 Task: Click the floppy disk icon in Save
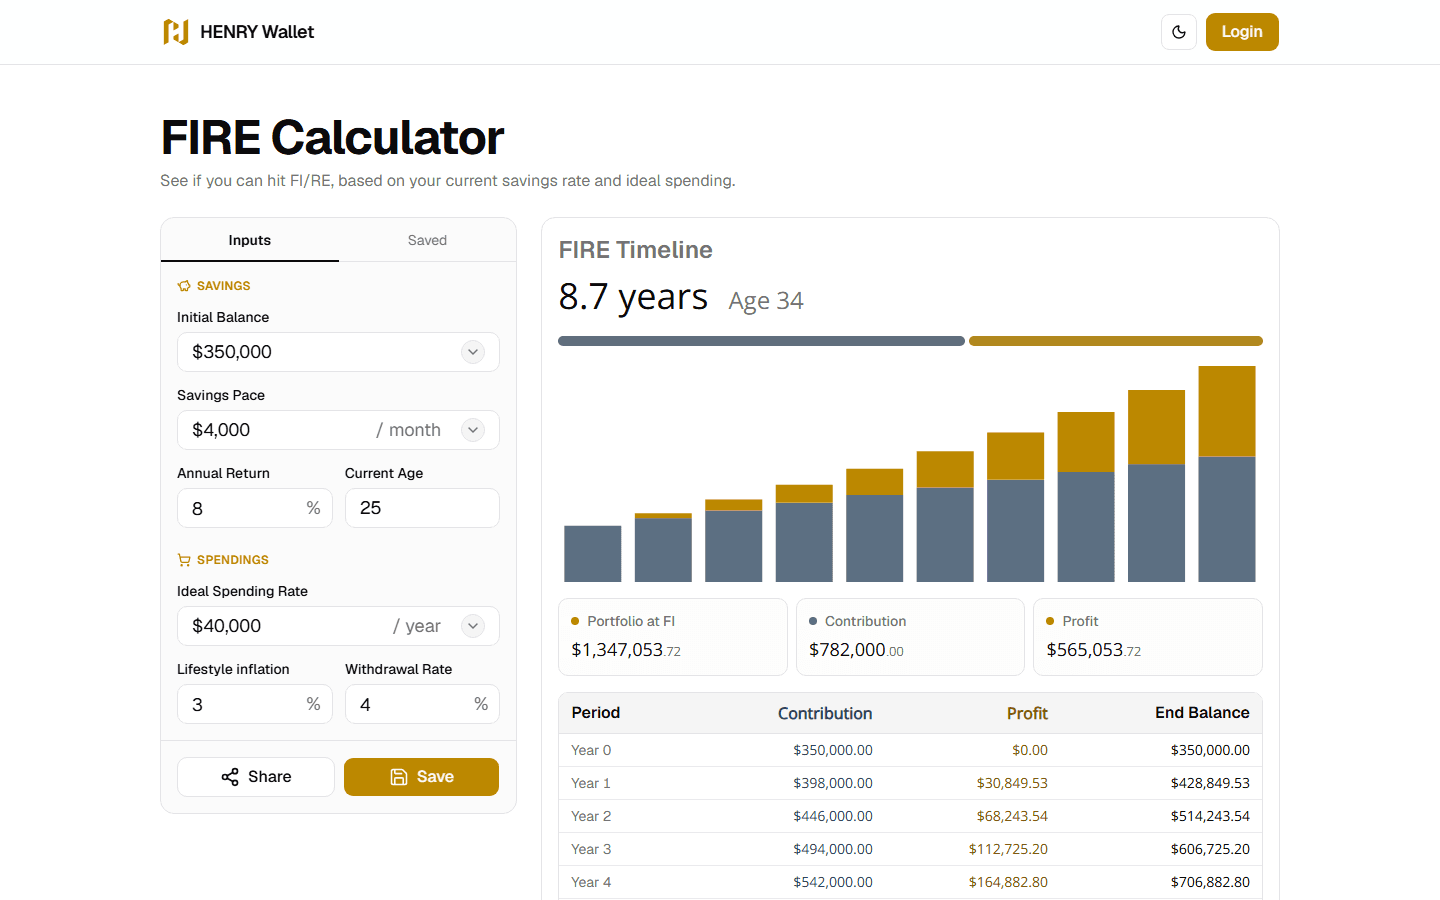(x=399, y=777)
